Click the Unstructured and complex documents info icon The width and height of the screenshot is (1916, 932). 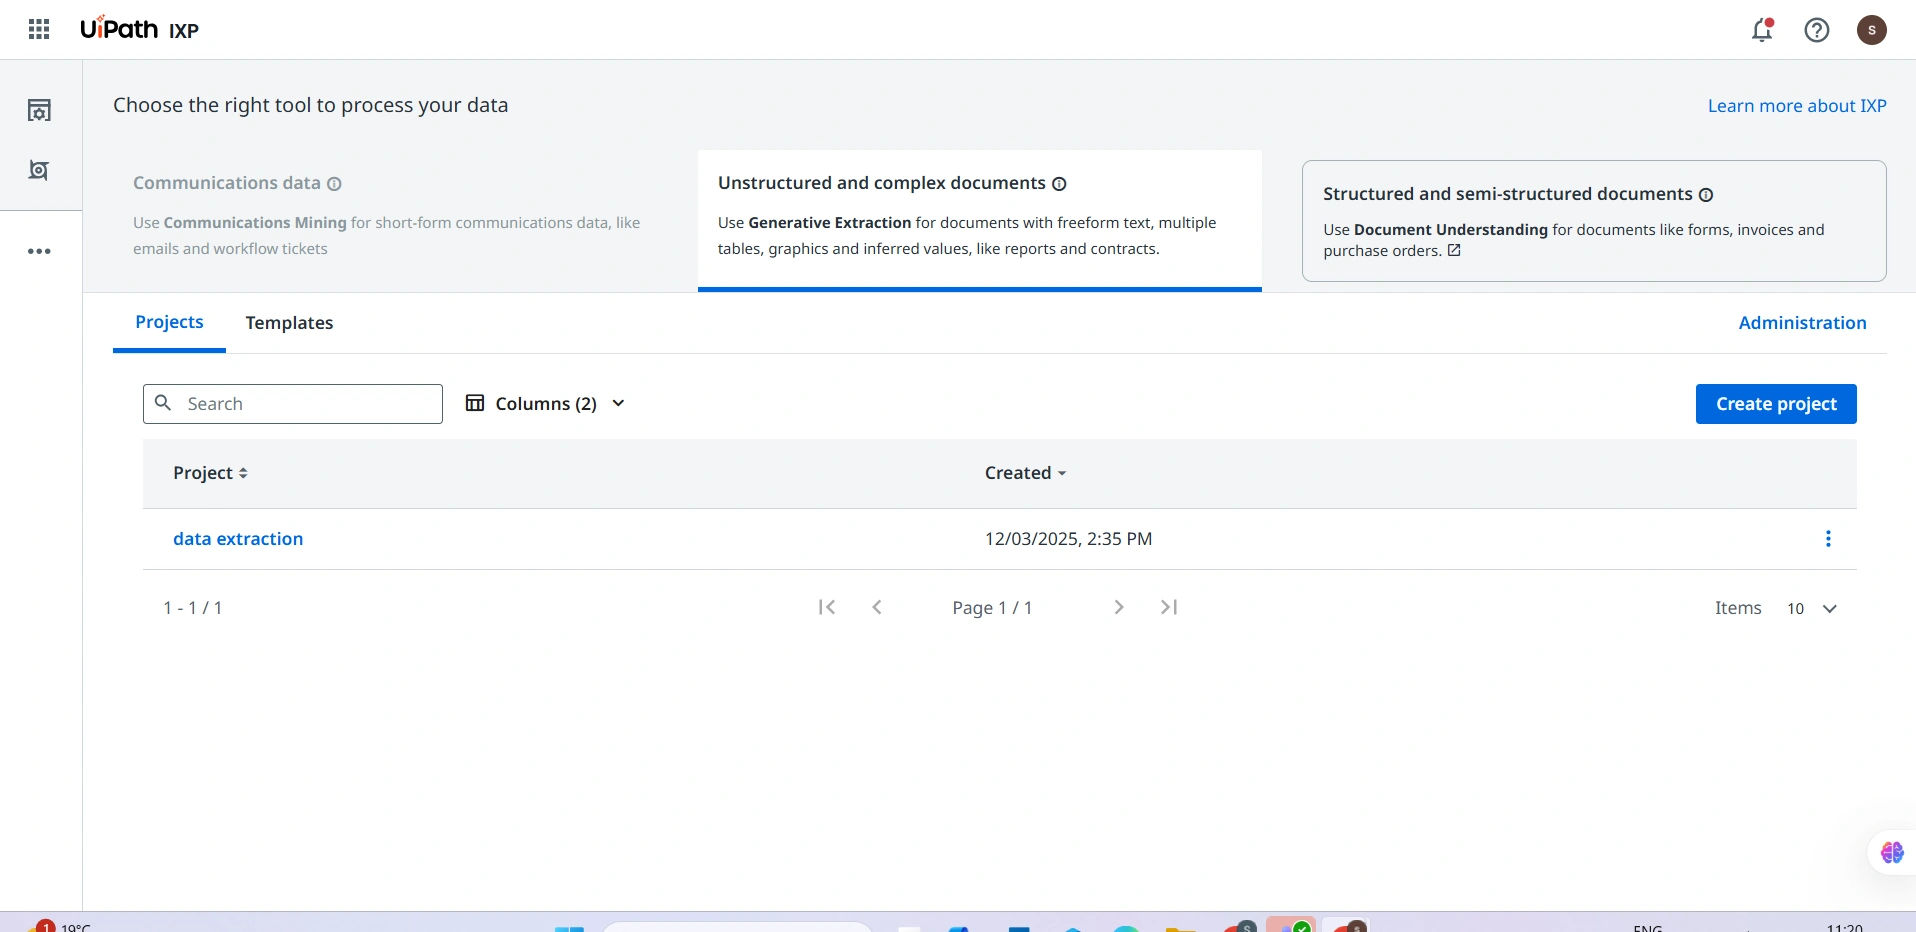pyautogui.click(x=1060, y=184)
